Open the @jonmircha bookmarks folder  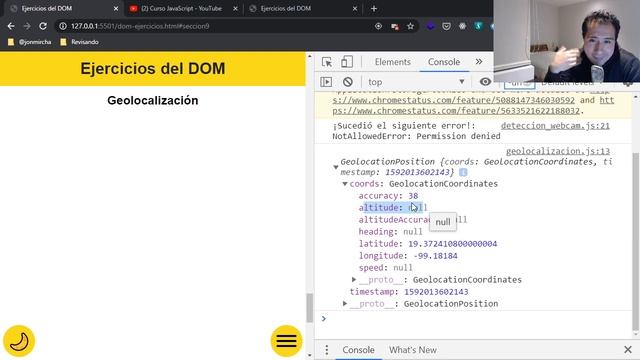(30, 42)
